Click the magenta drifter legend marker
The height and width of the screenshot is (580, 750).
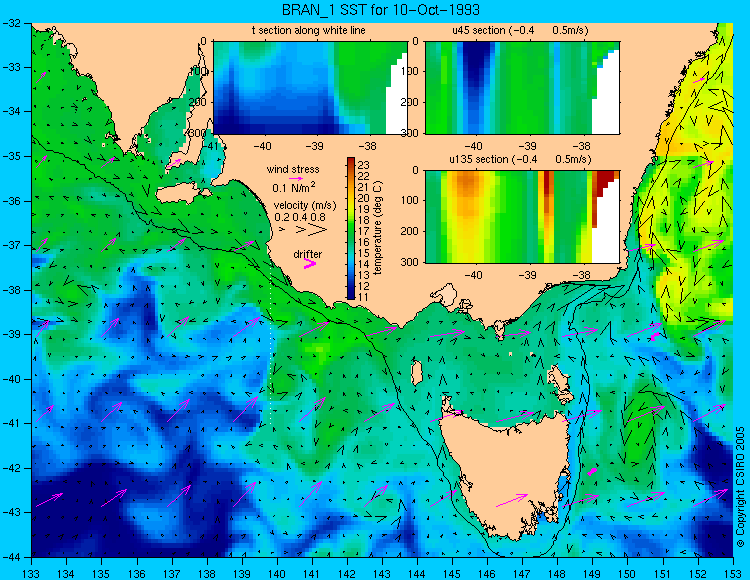click(310, 263)
